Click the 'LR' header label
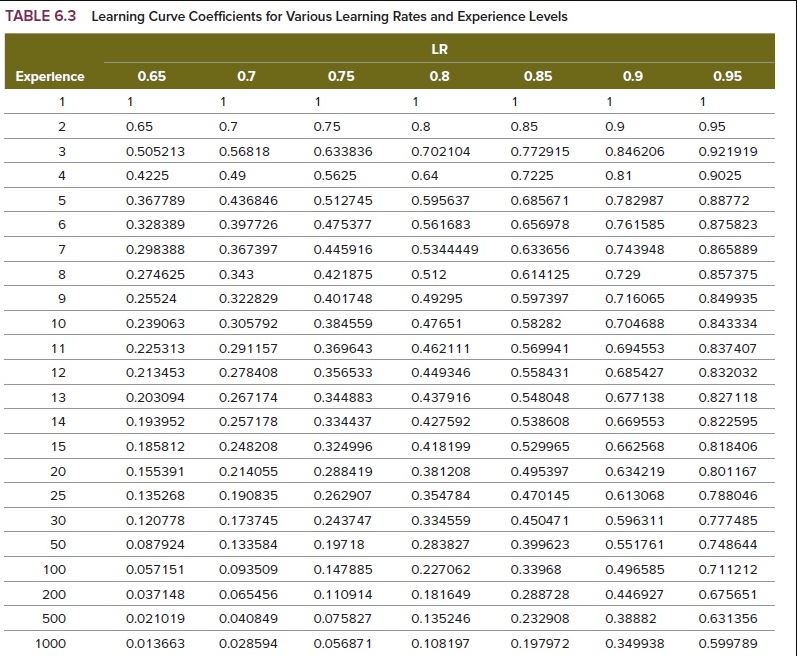This screenshot has width=797, height=656. coord(439,49)
